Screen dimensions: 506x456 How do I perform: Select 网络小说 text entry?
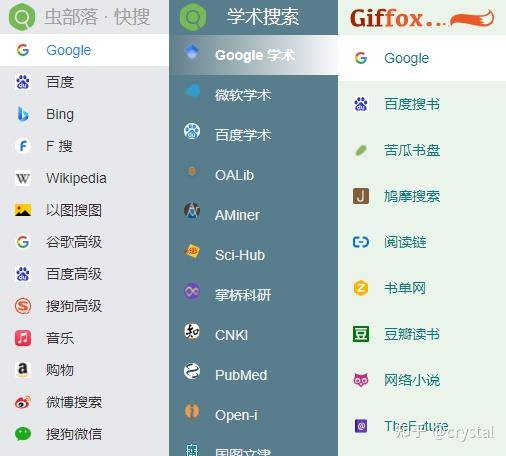(412, 380)
